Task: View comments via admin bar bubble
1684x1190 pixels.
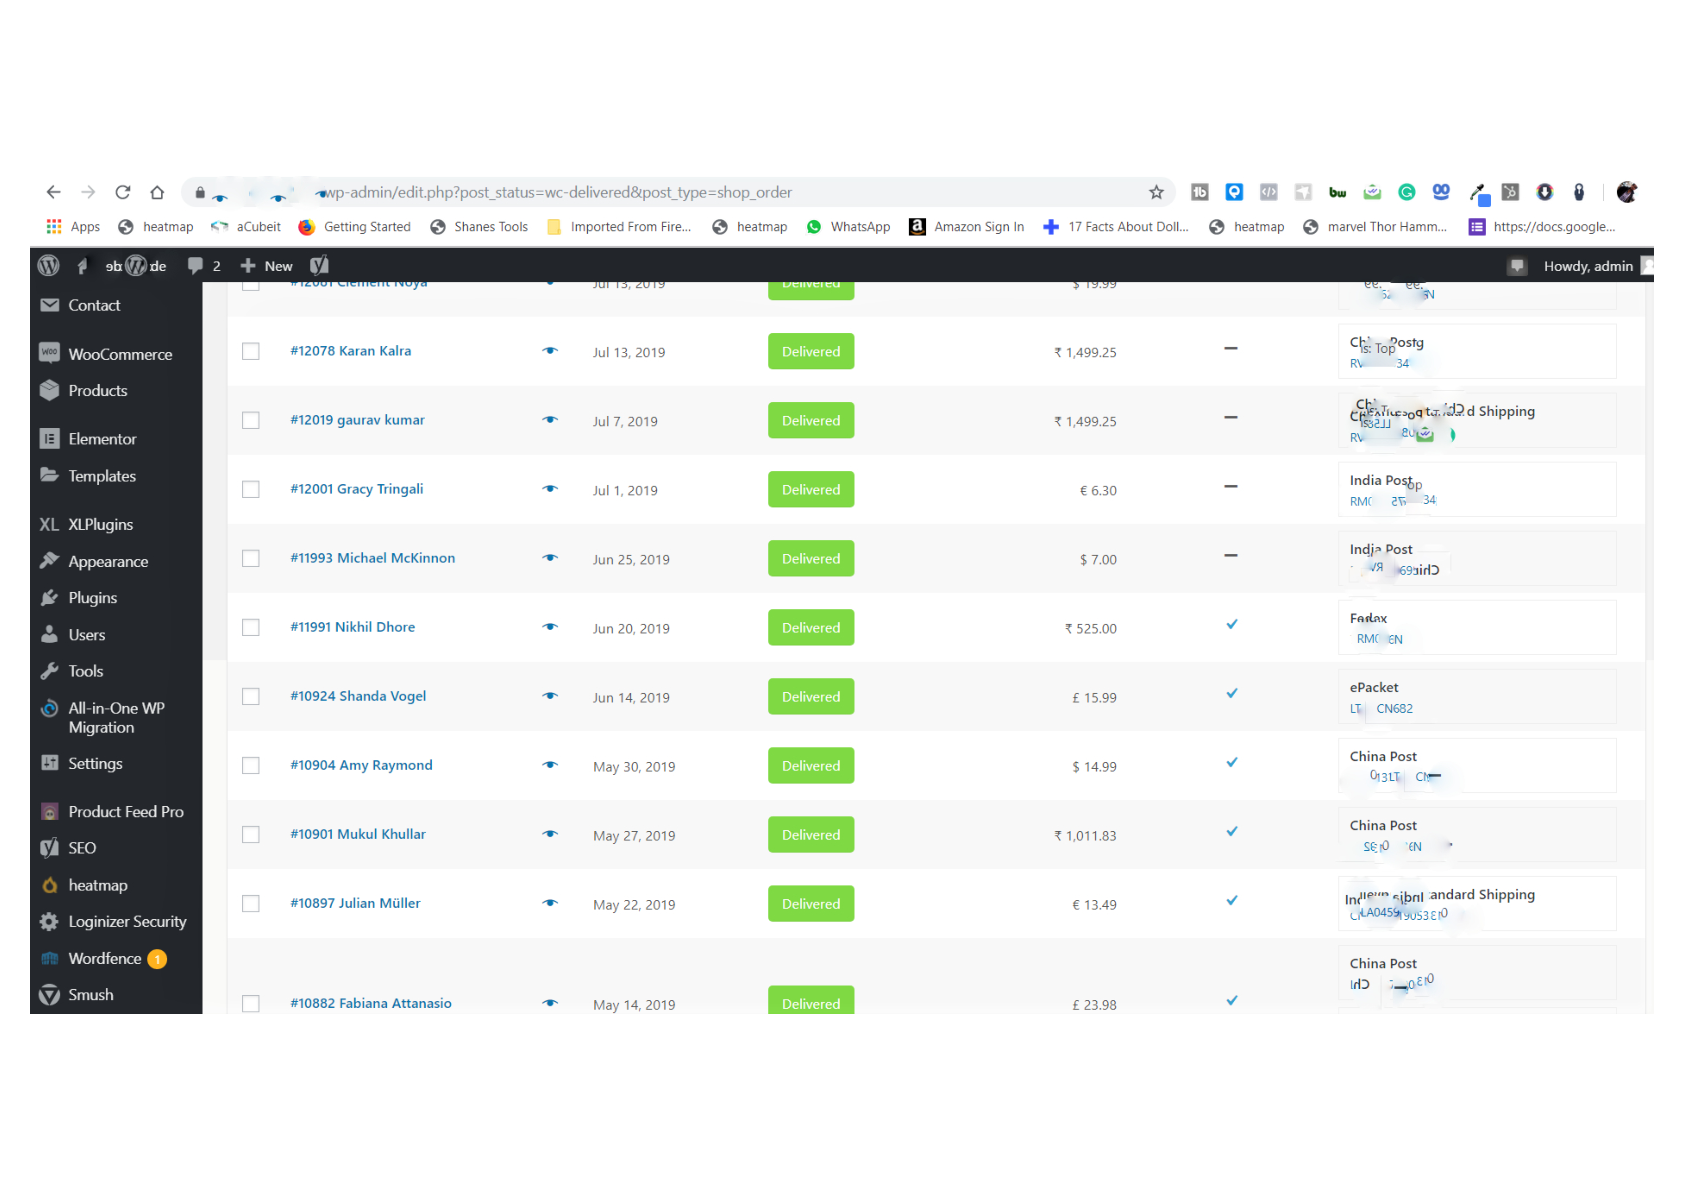Action: 203,265
